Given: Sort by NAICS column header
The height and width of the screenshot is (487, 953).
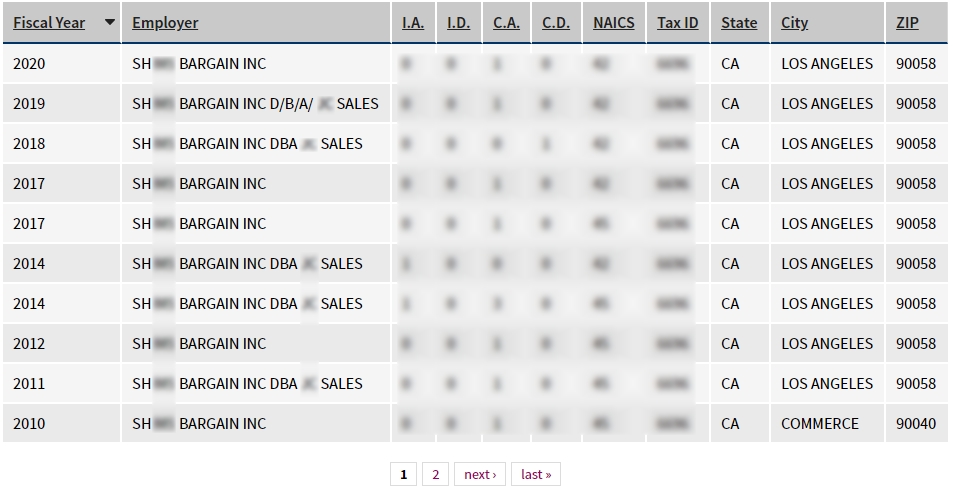Looking at the screenshot, I should coord(613,22).
